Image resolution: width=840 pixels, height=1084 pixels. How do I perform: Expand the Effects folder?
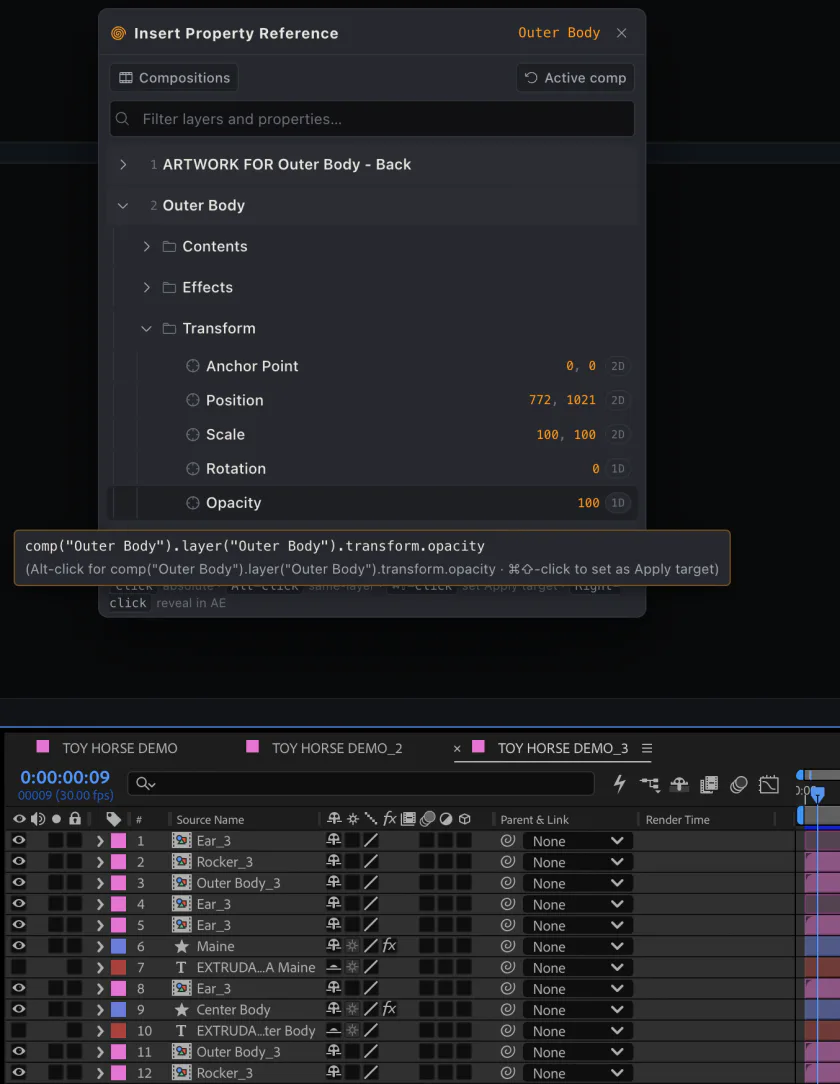(x=147, y=287)
